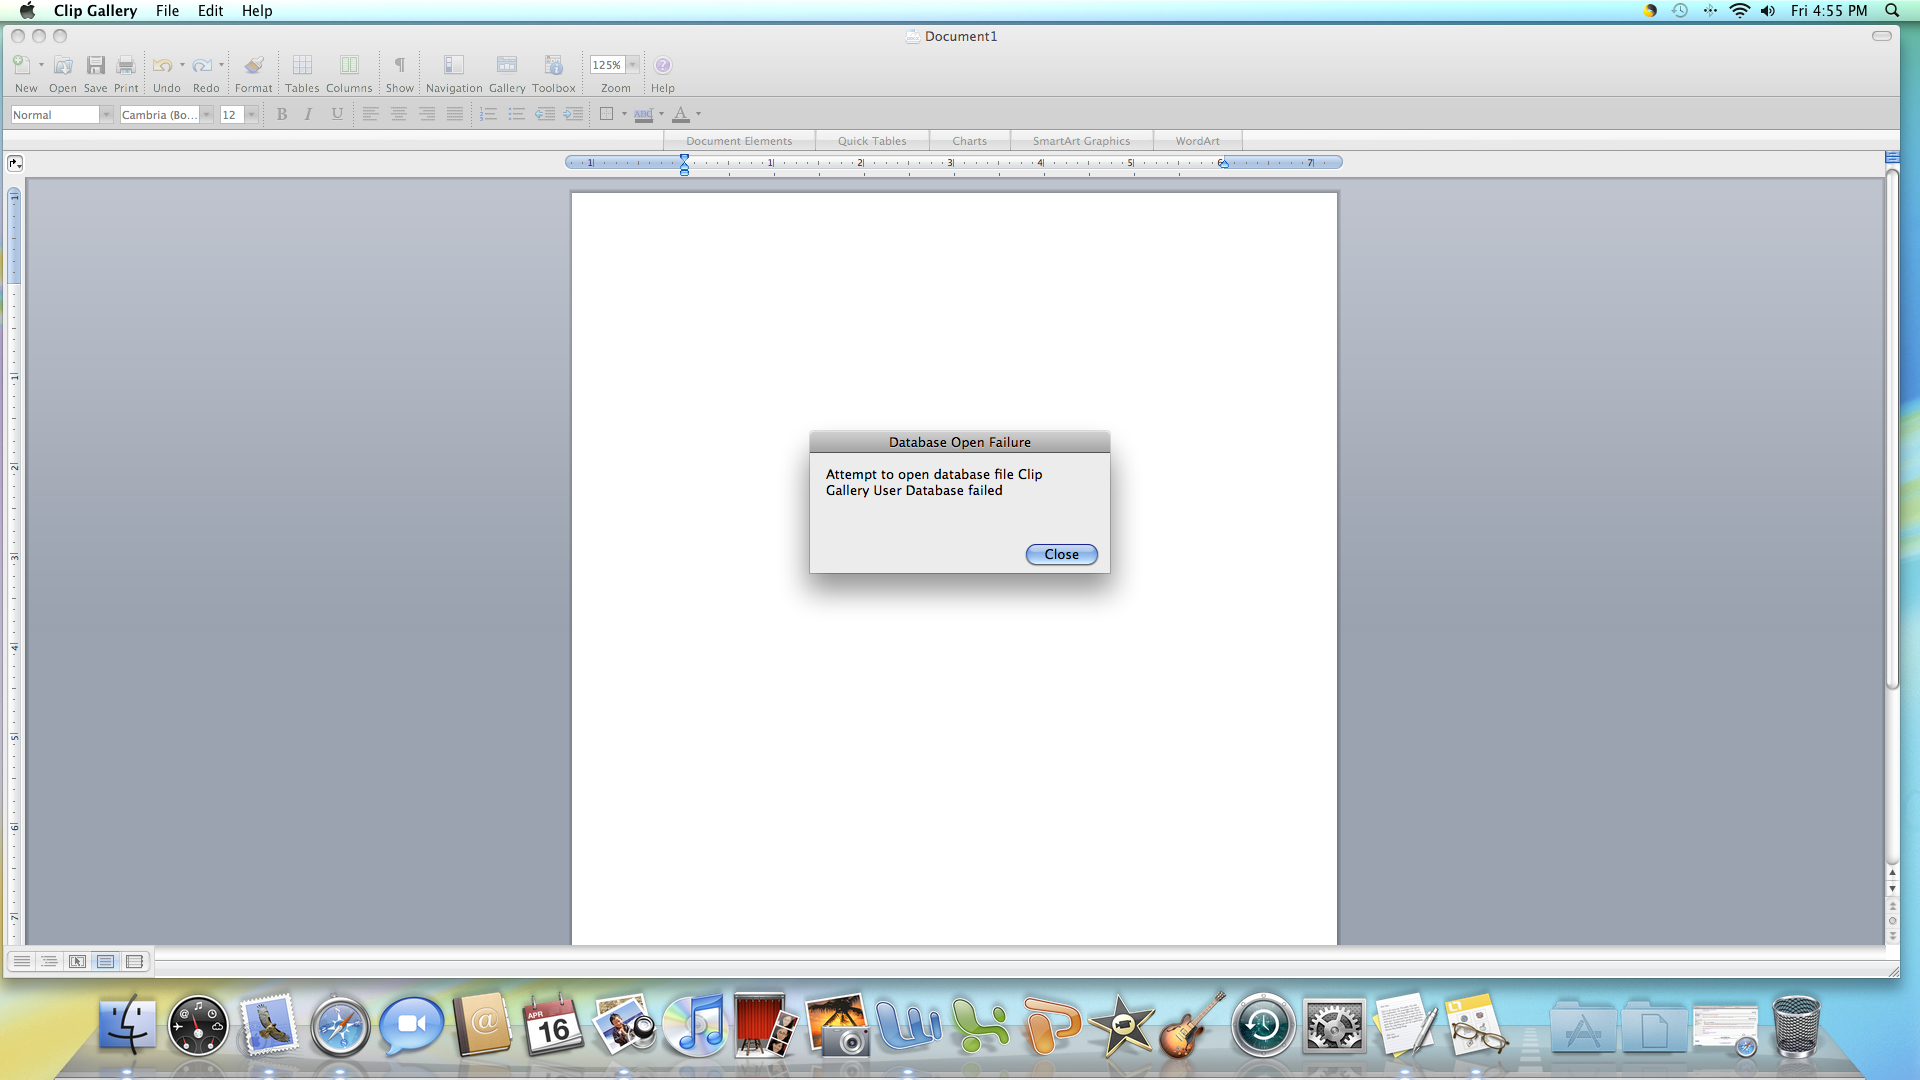Screen dimensions: 1920x1080
Task: Expand the Borders dropdown arrow
Action: 624,114
